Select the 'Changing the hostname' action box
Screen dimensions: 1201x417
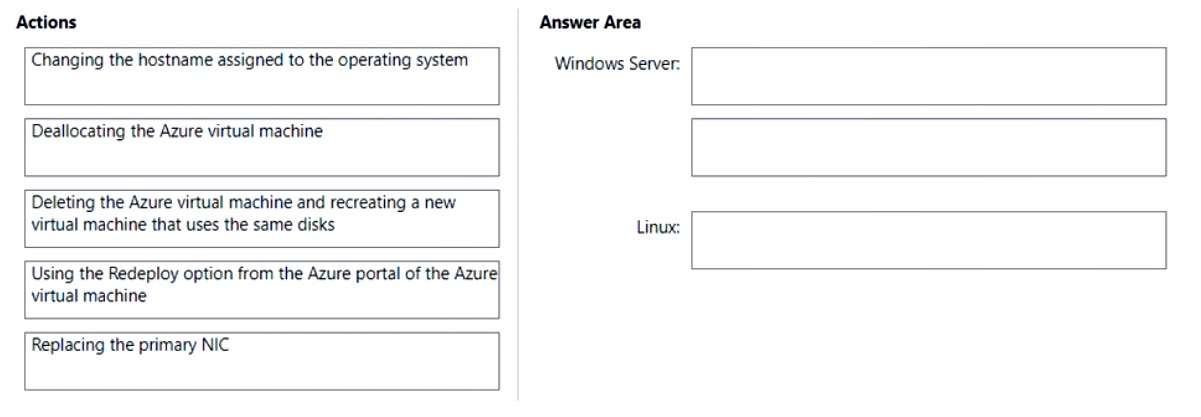(259, 76)
